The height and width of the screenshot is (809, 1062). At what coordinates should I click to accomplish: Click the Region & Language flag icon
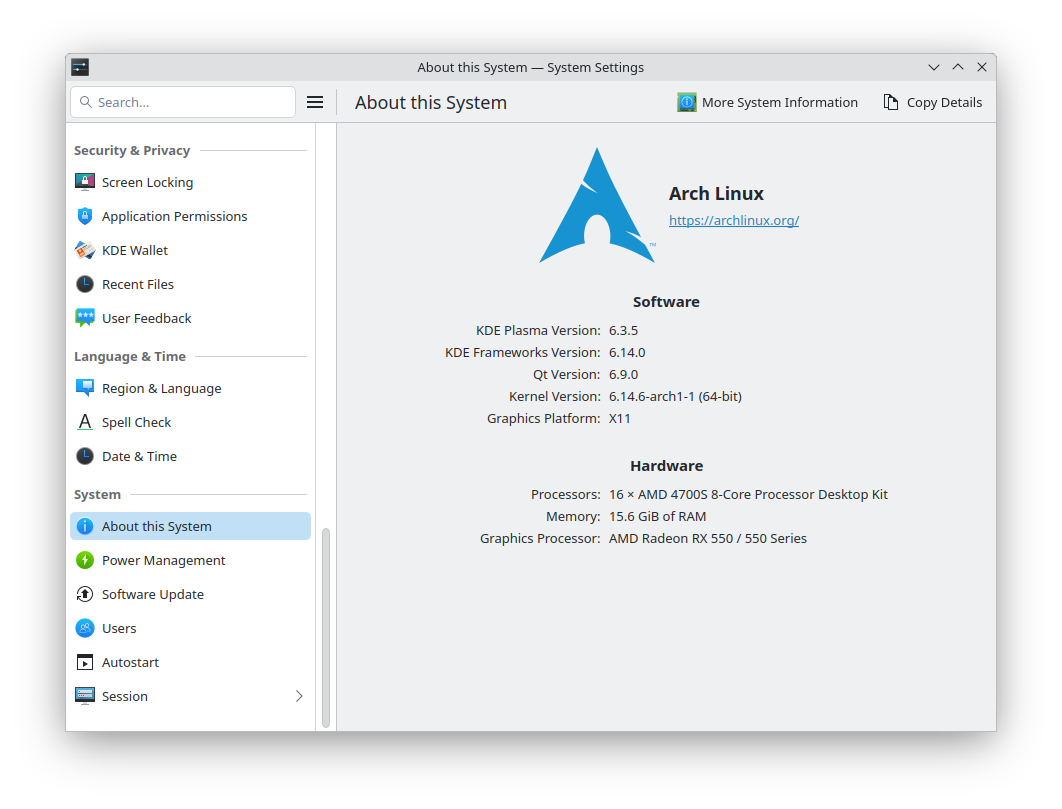point(85,388)
